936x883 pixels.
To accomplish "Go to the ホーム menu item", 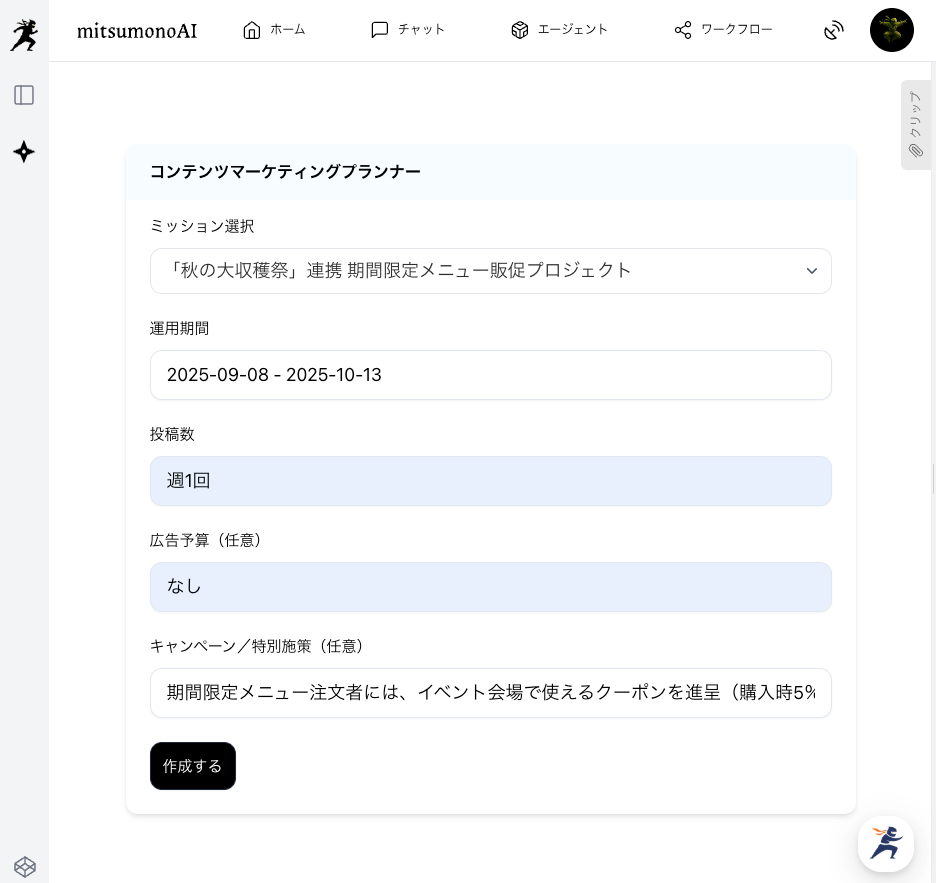I will click(x=274, y=30).
